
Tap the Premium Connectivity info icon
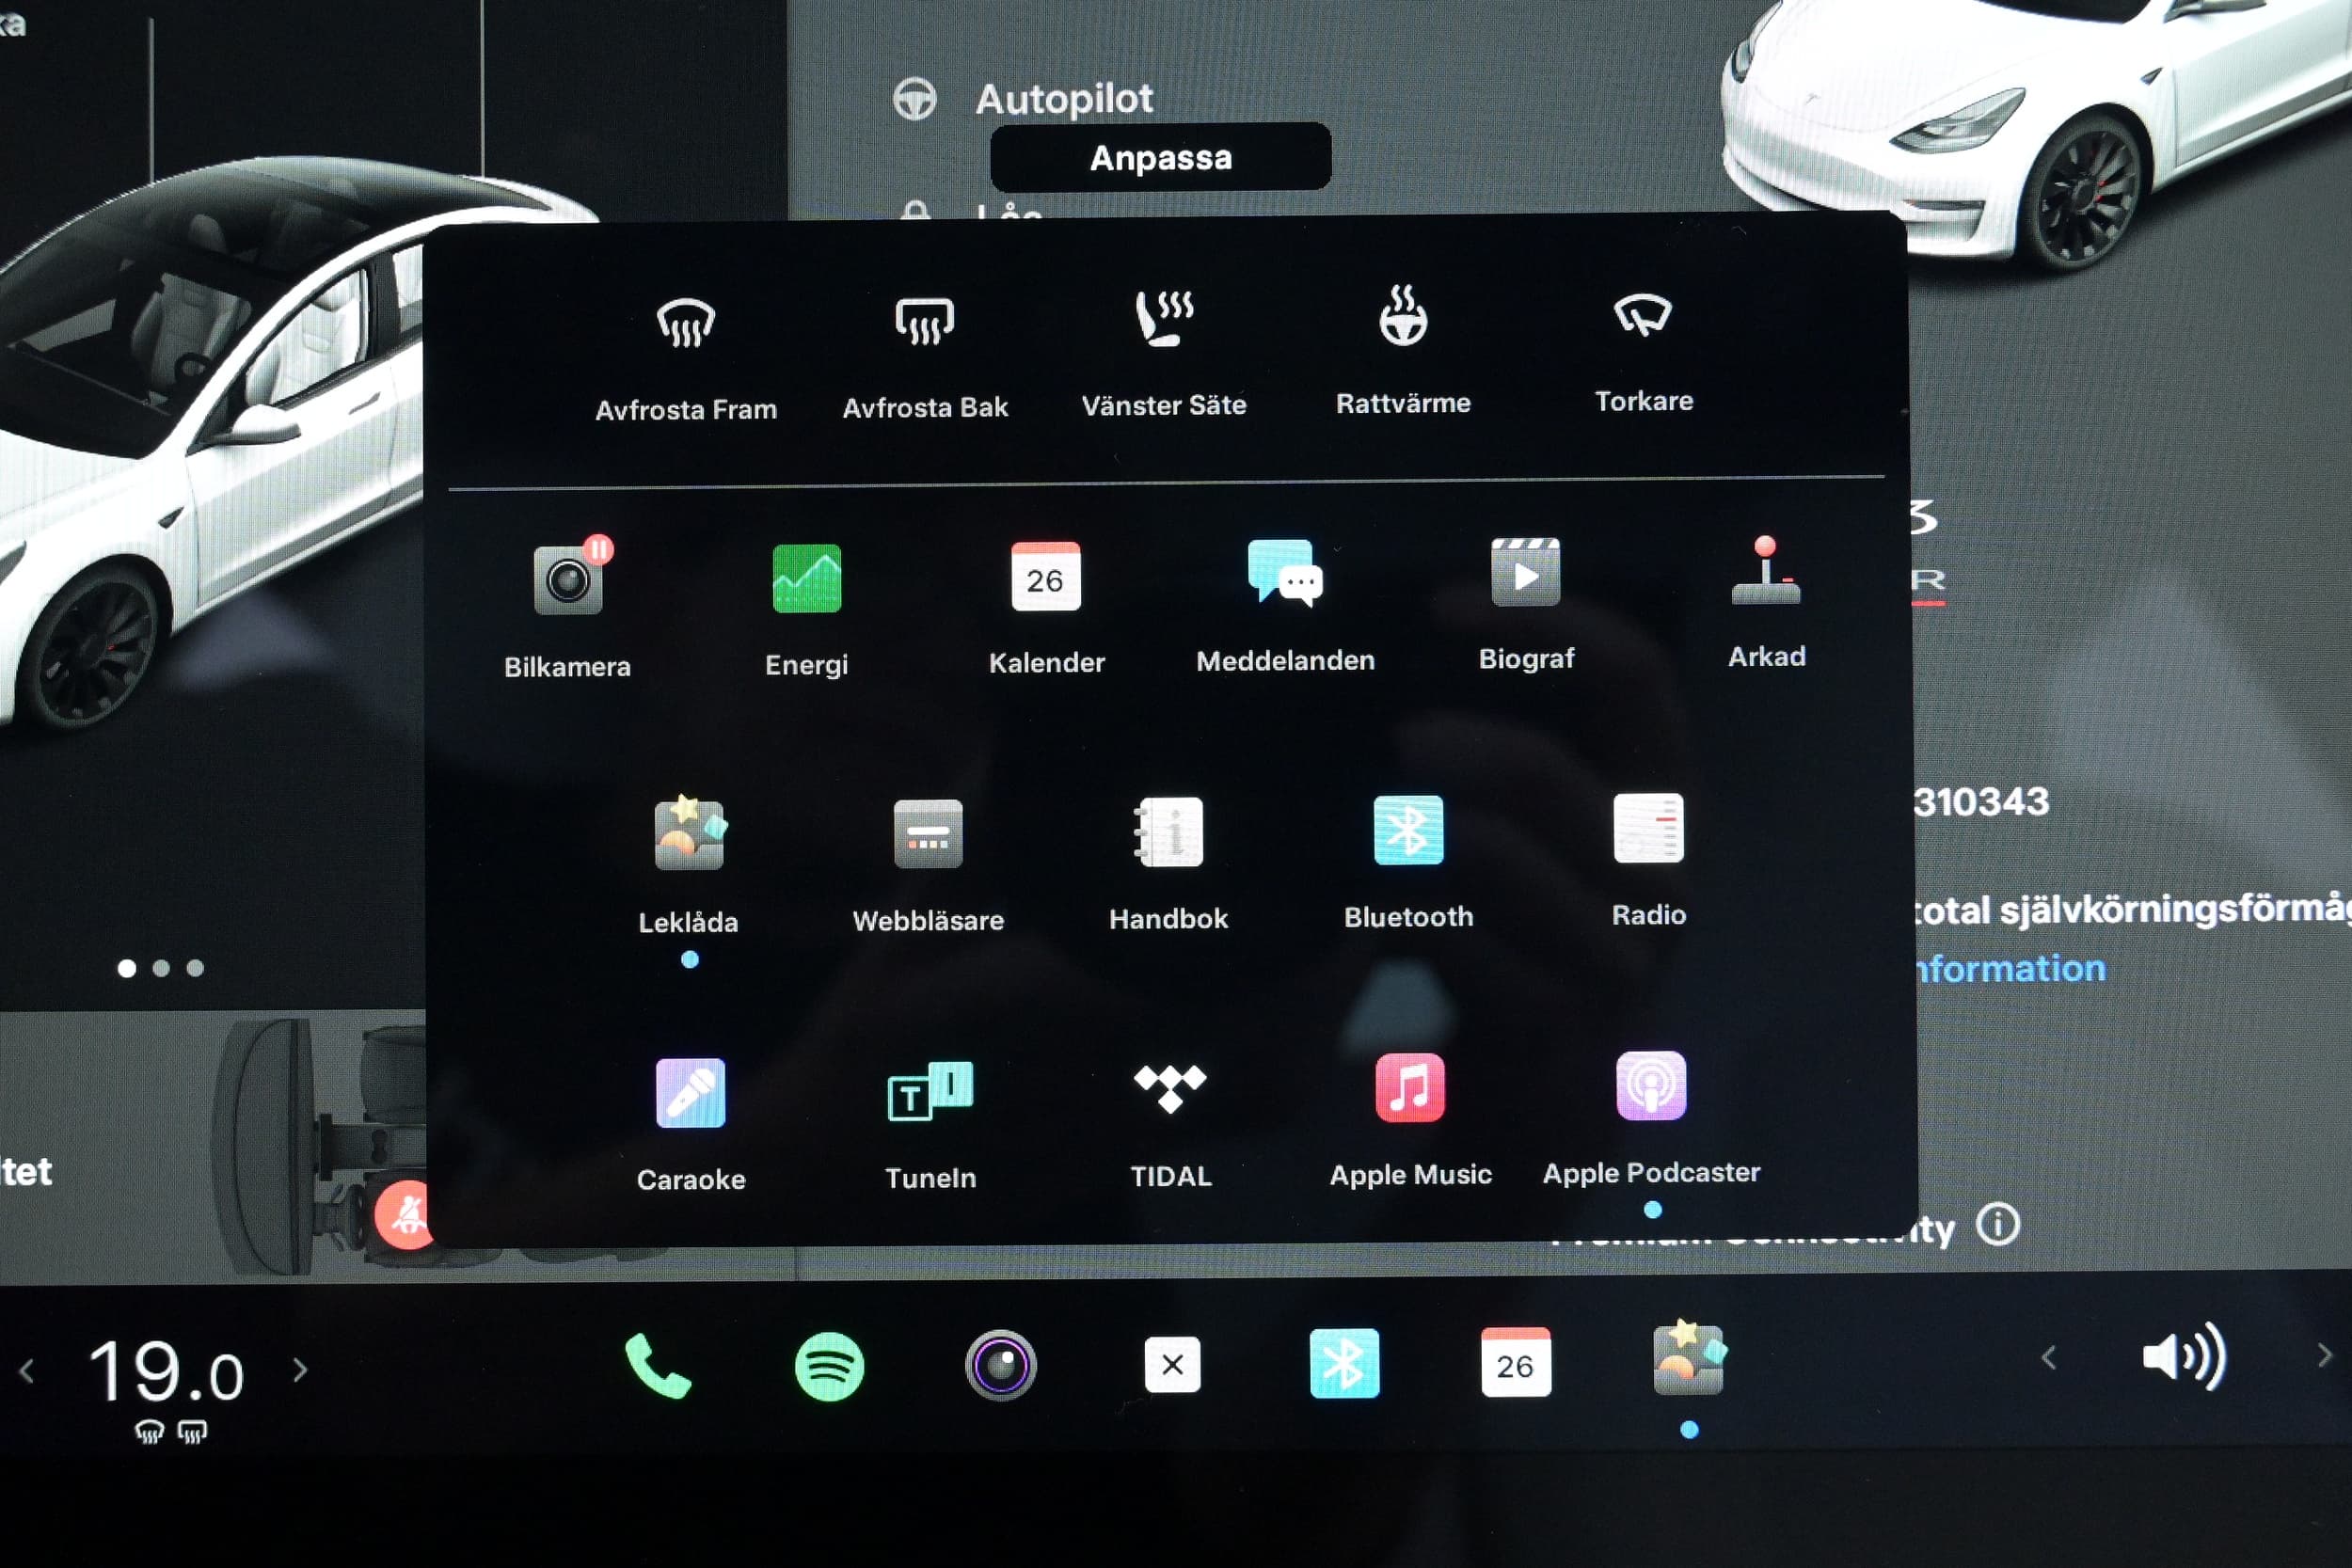pos(1998,1224)
